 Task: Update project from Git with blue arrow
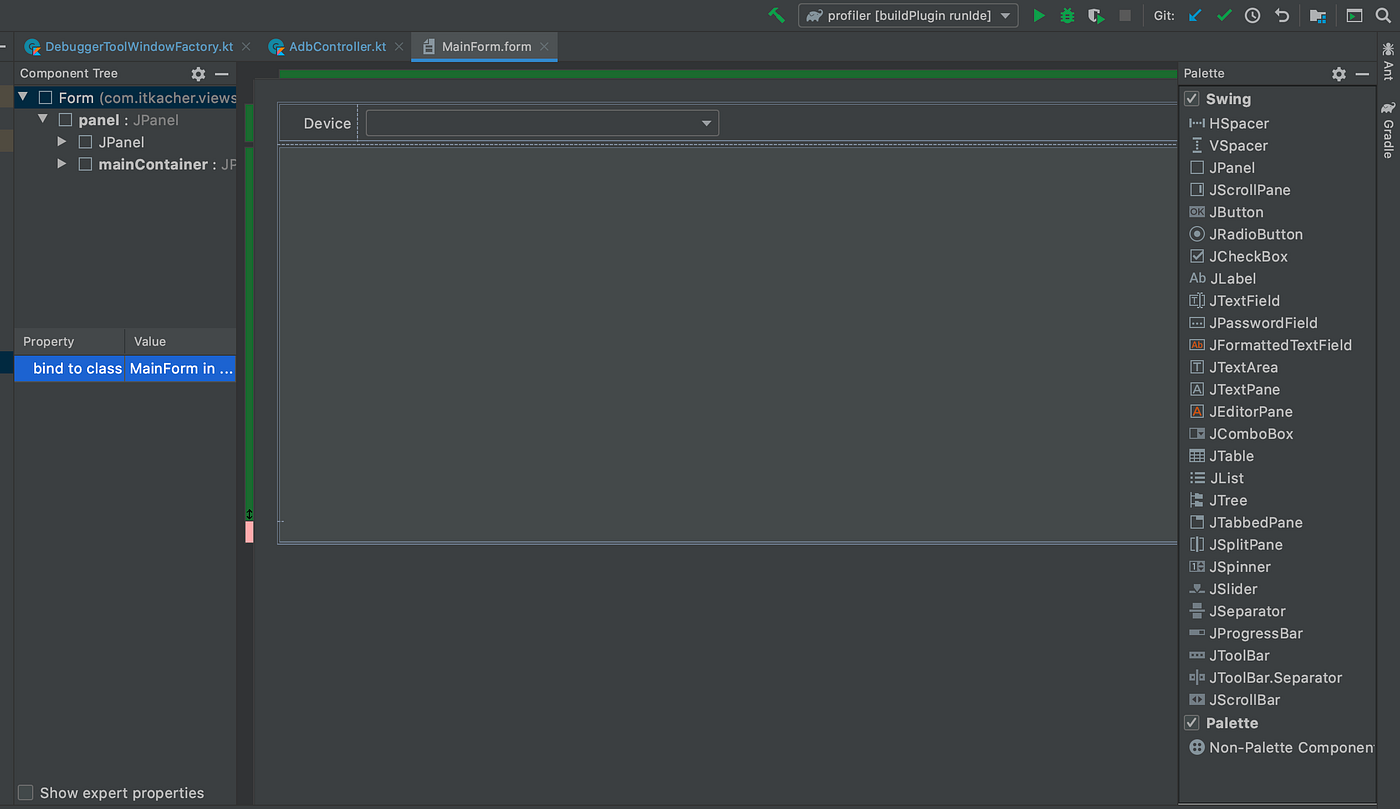coord(1194,15)
